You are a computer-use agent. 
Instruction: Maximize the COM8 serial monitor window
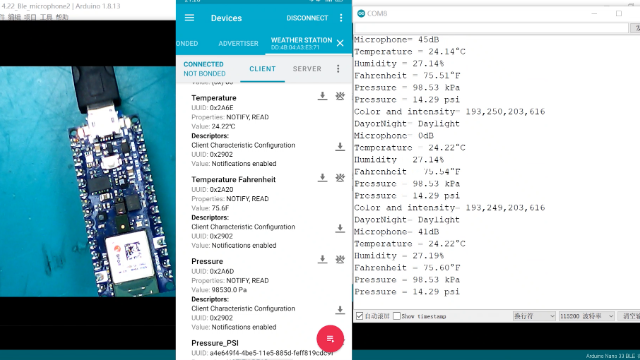tap(619, 13)
